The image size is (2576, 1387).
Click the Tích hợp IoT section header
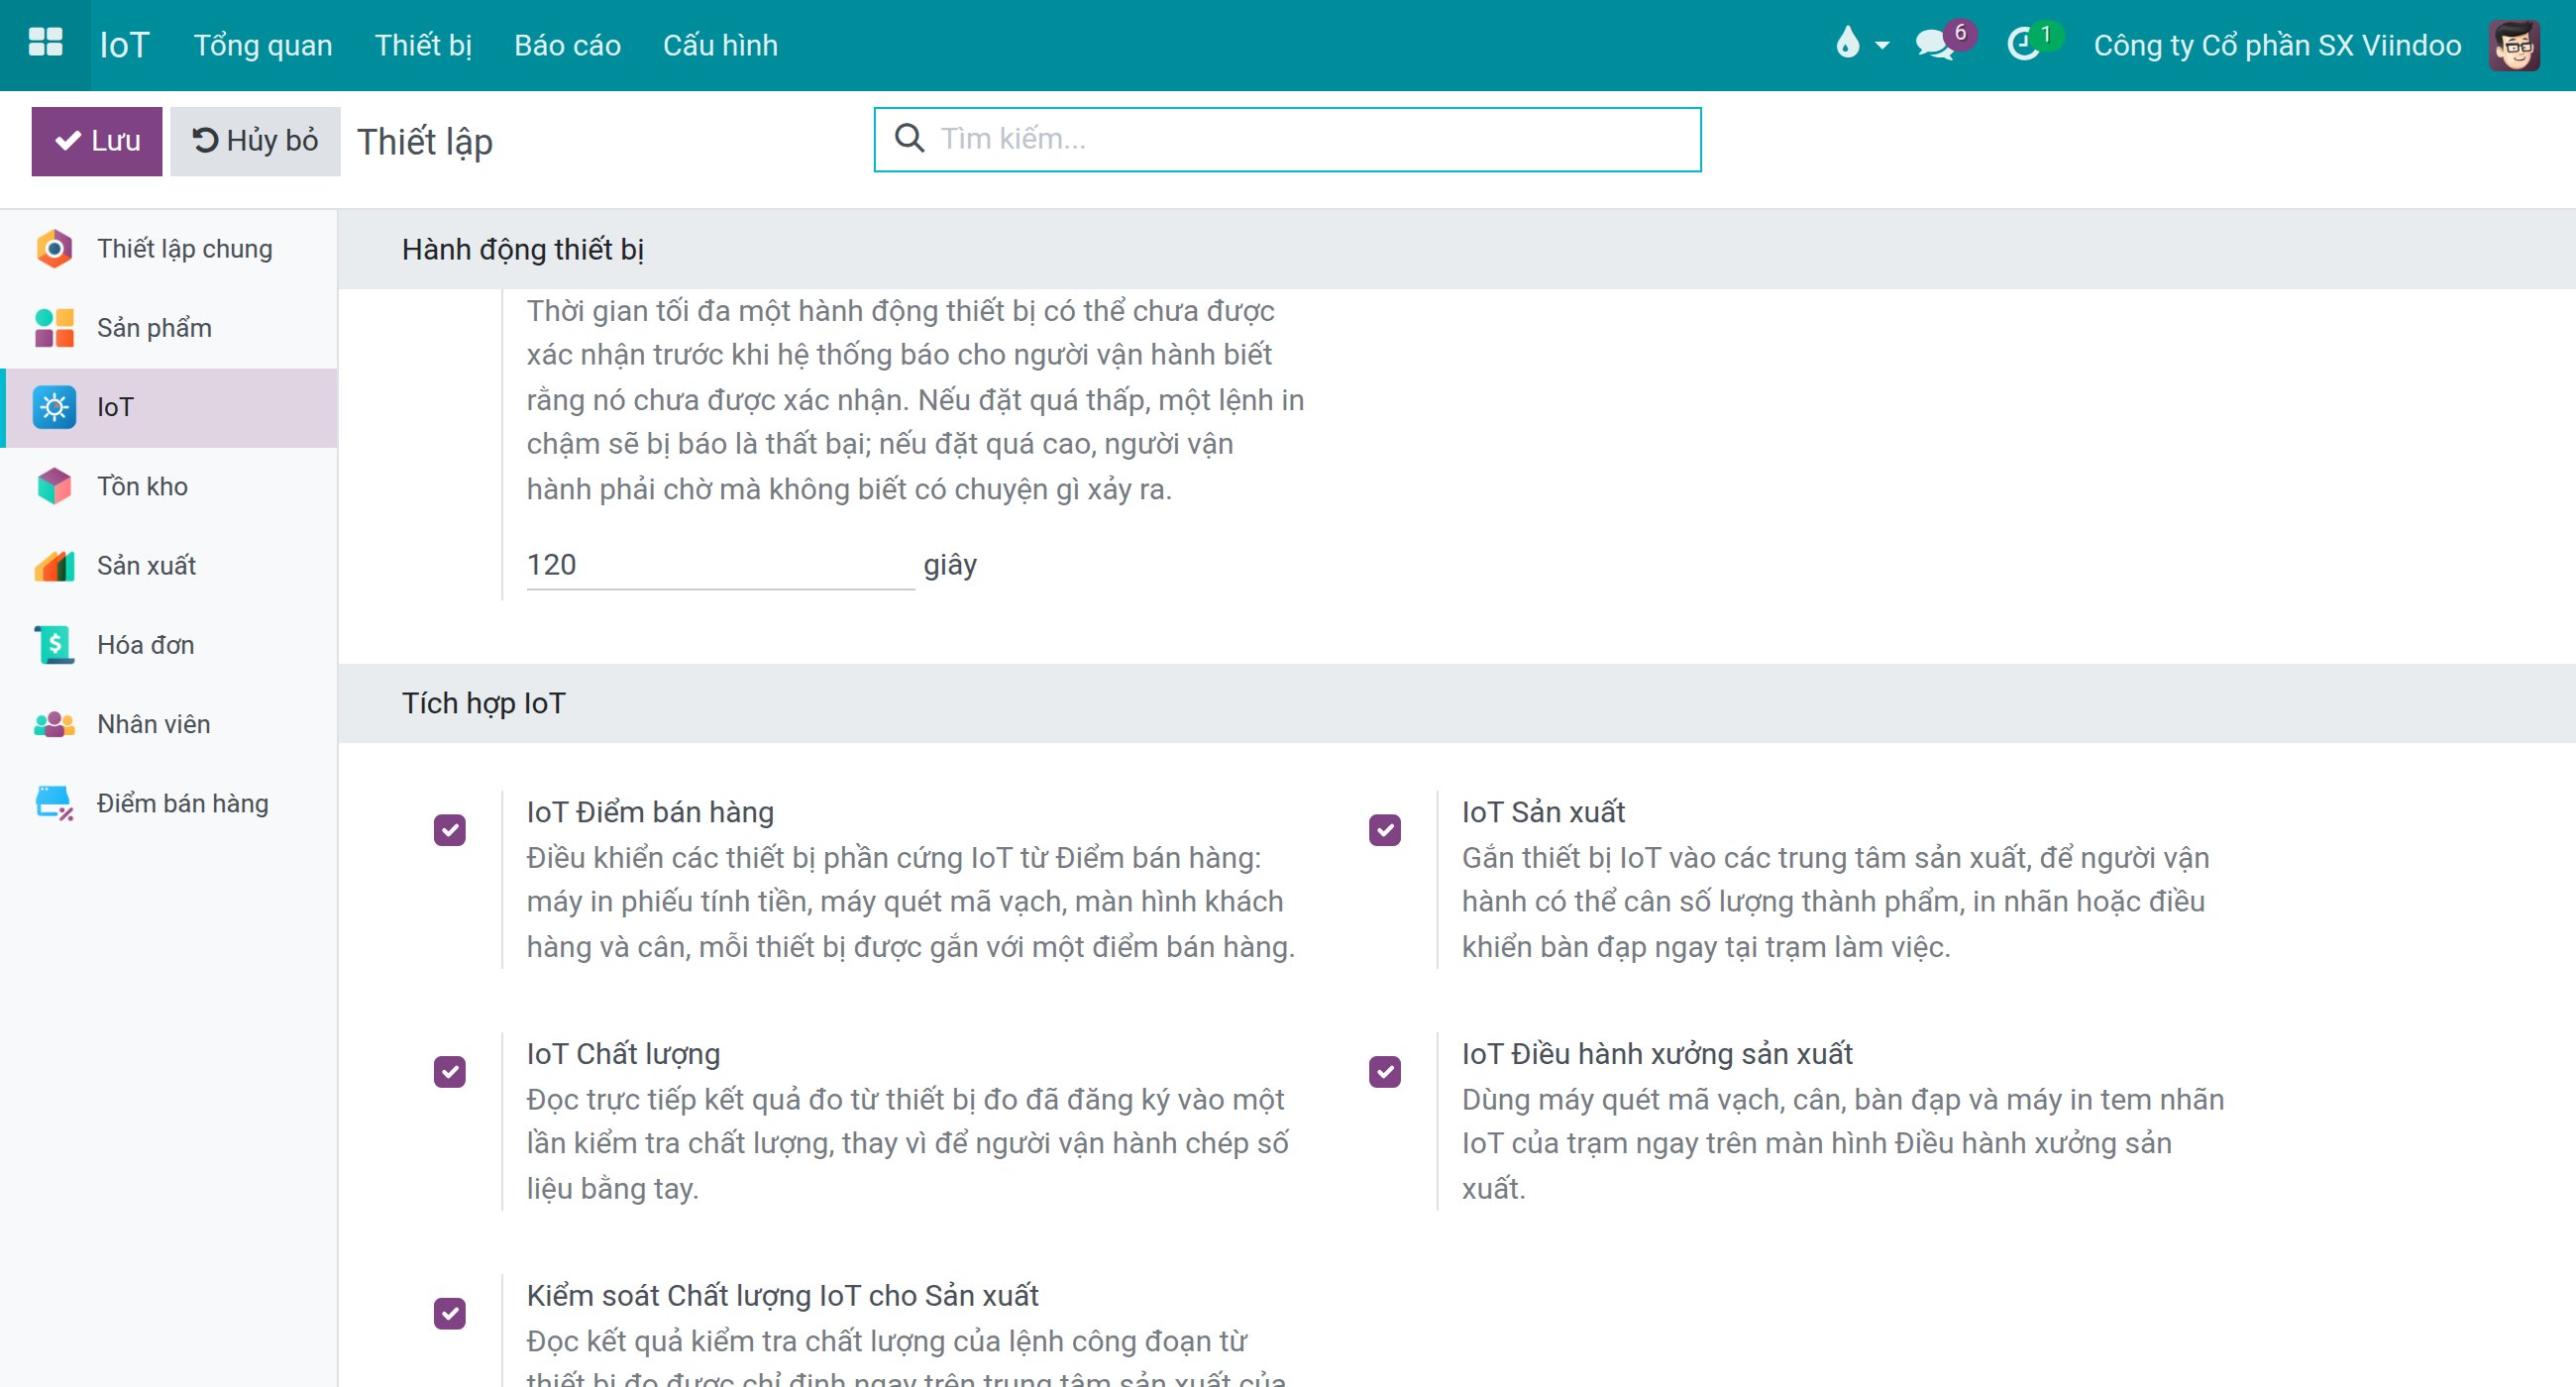(484, 703)
